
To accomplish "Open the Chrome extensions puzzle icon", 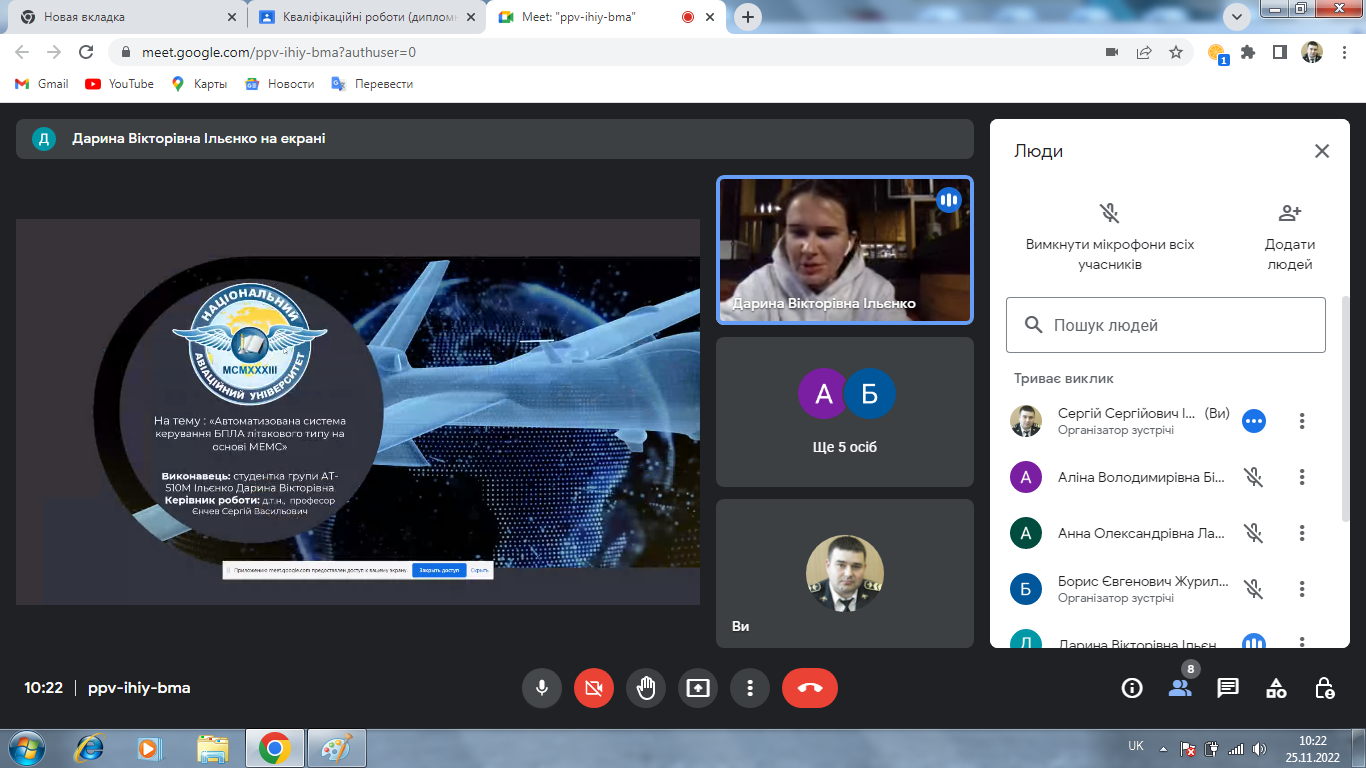I will 1247,52.
